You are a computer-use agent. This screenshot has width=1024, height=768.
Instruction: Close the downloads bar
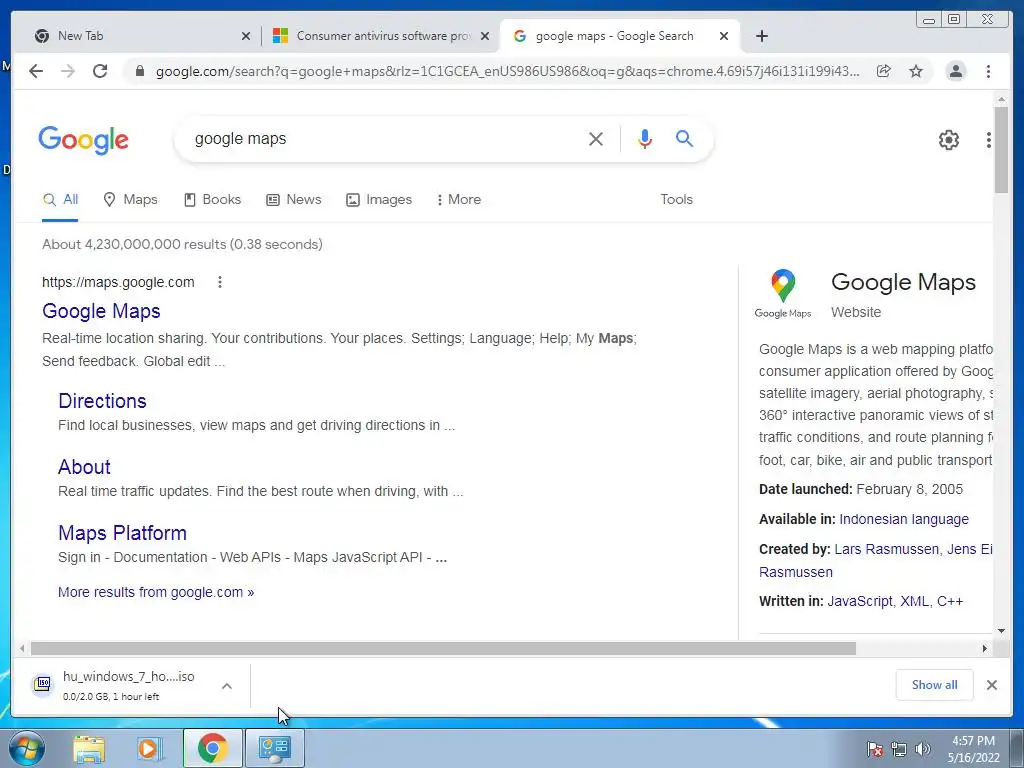click(x=991, y=685)
